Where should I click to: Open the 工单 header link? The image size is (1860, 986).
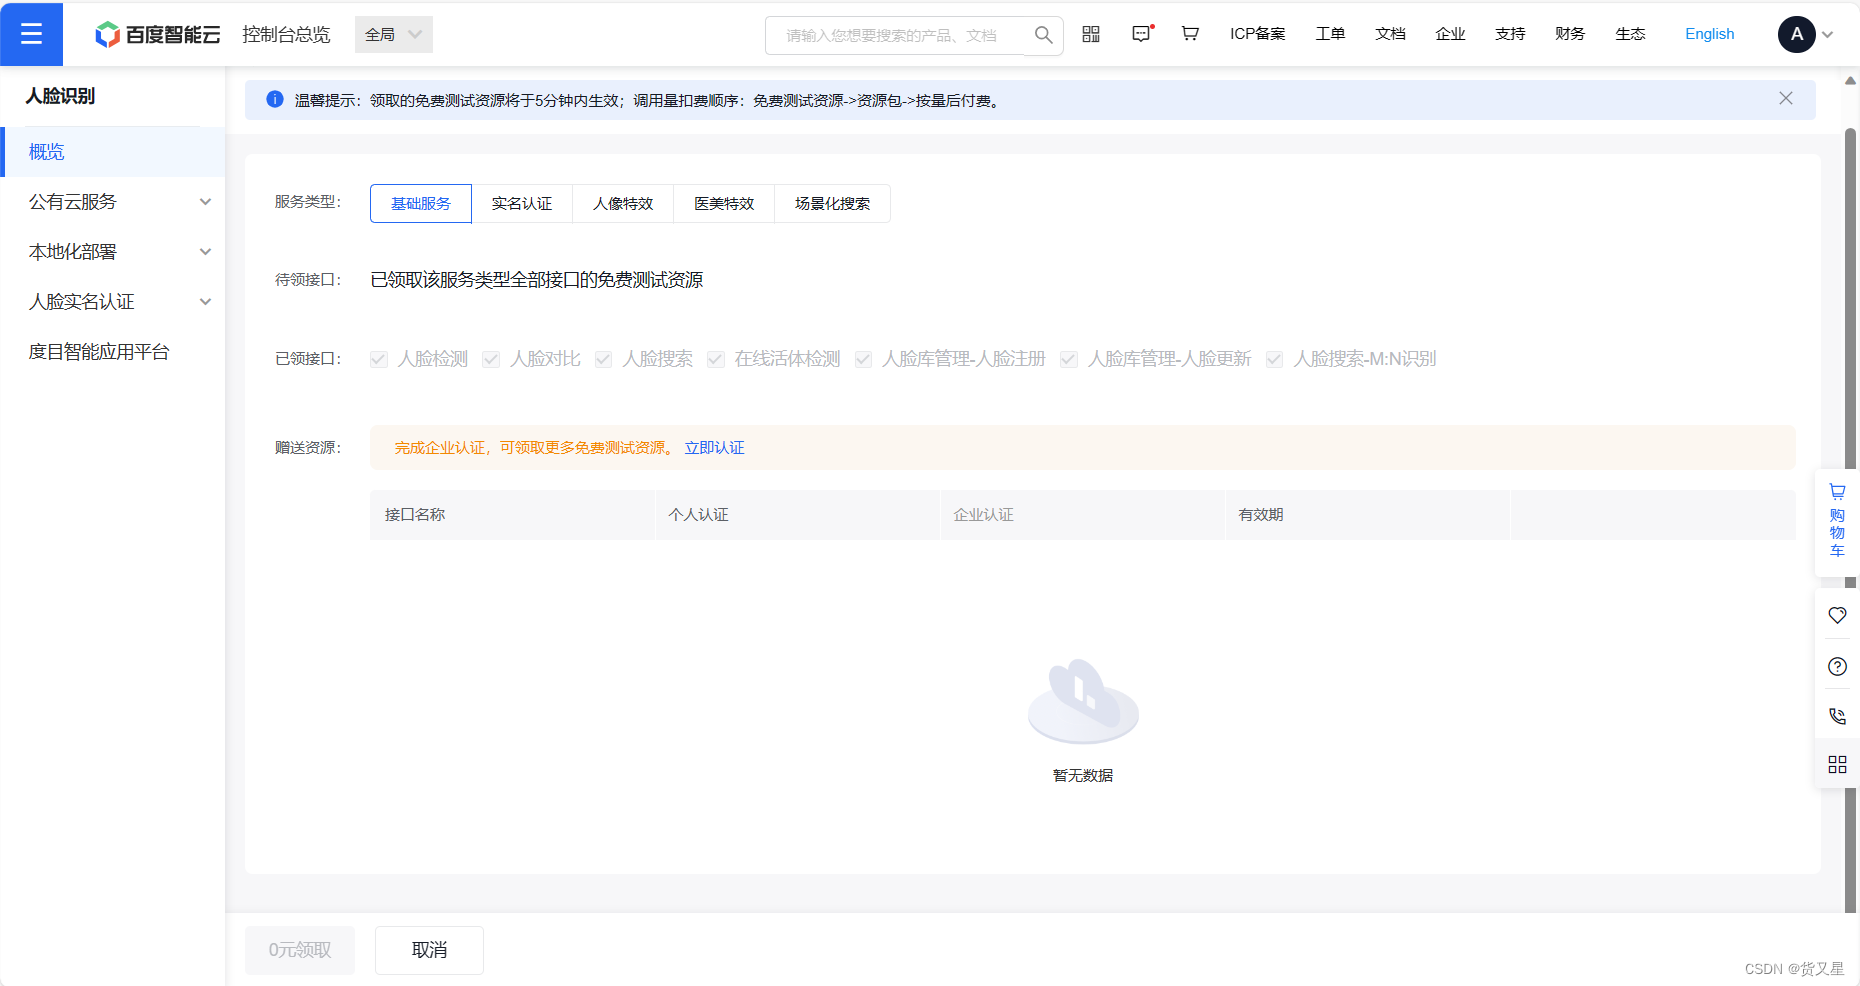tap(1330, 34)
